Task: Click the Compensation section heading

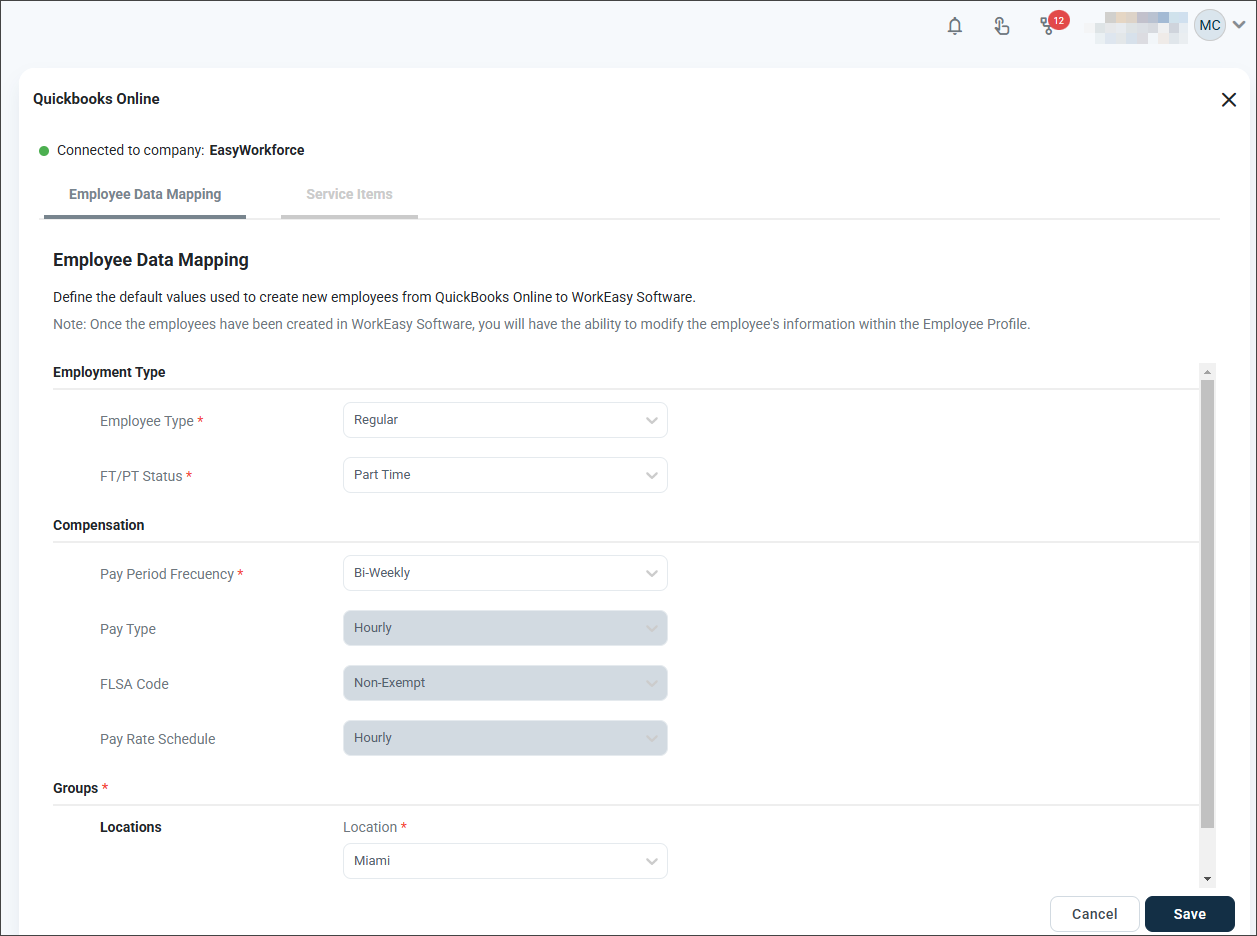Action: point(99,525)
